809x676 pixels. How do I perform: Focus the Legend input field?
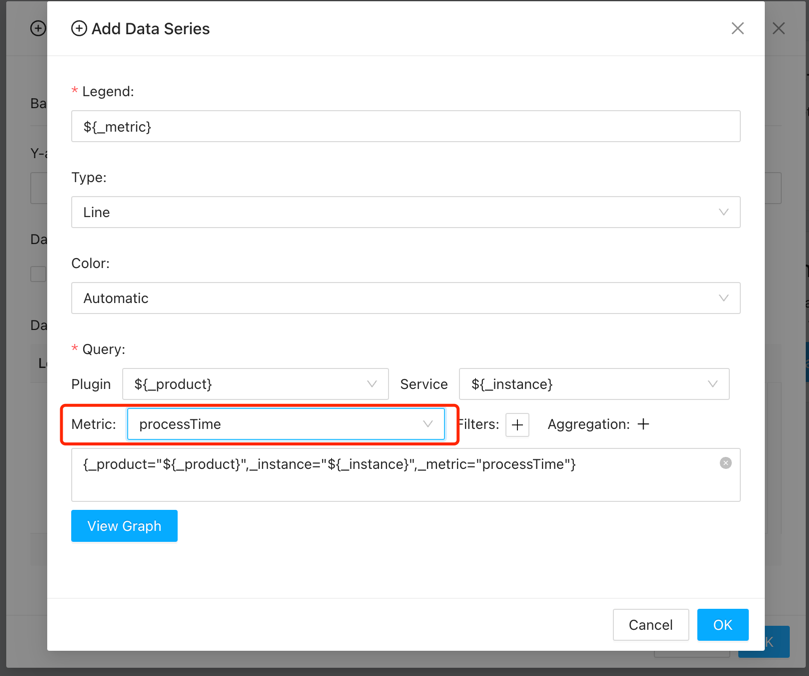[405, 127]
